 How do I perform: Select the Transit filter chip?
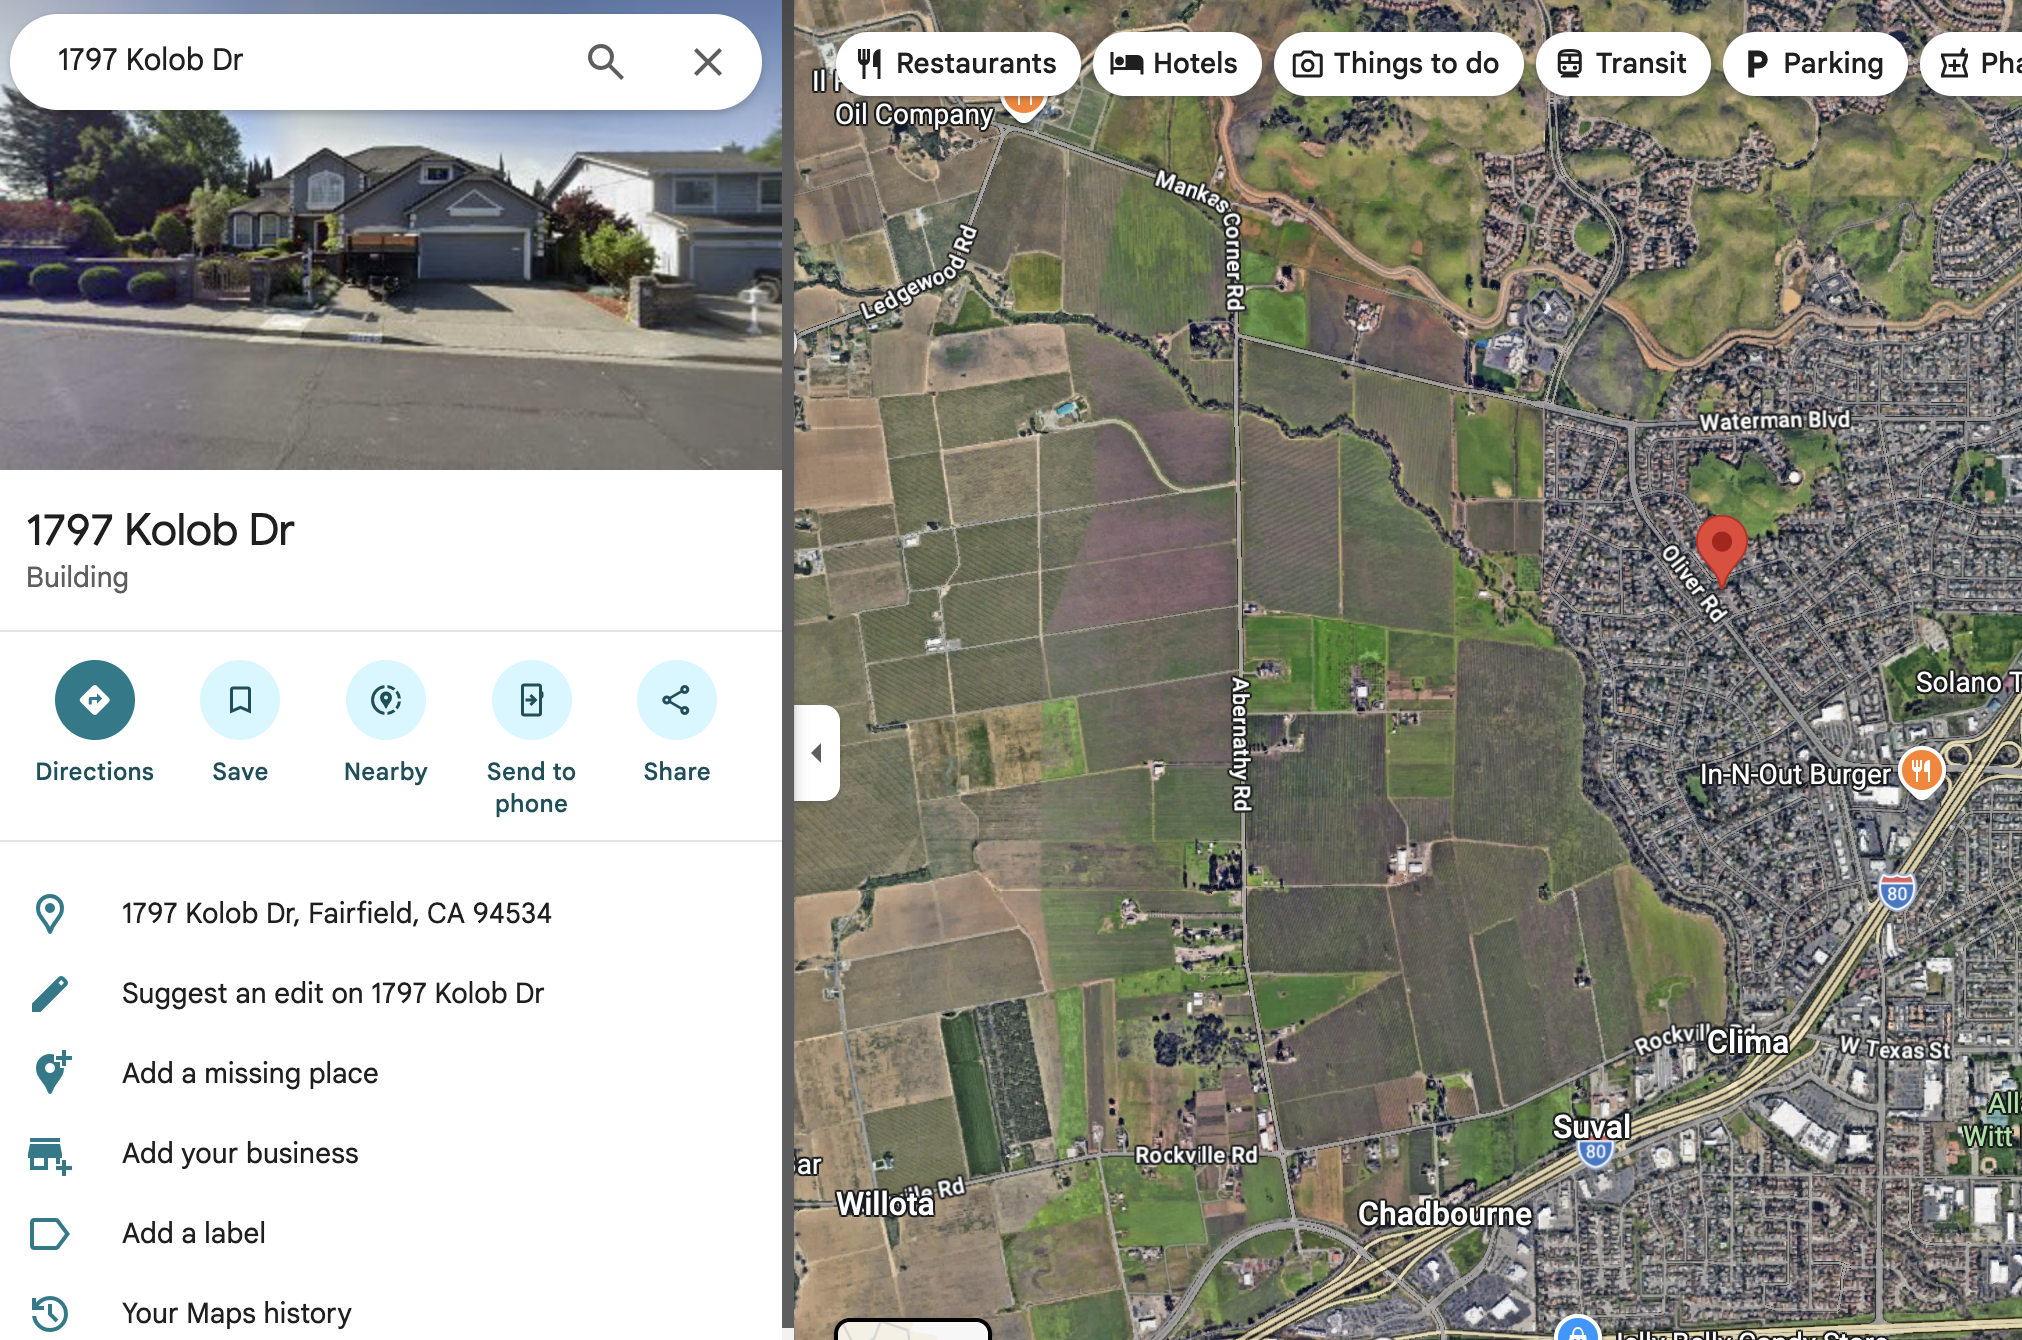tap(1622, 64)
